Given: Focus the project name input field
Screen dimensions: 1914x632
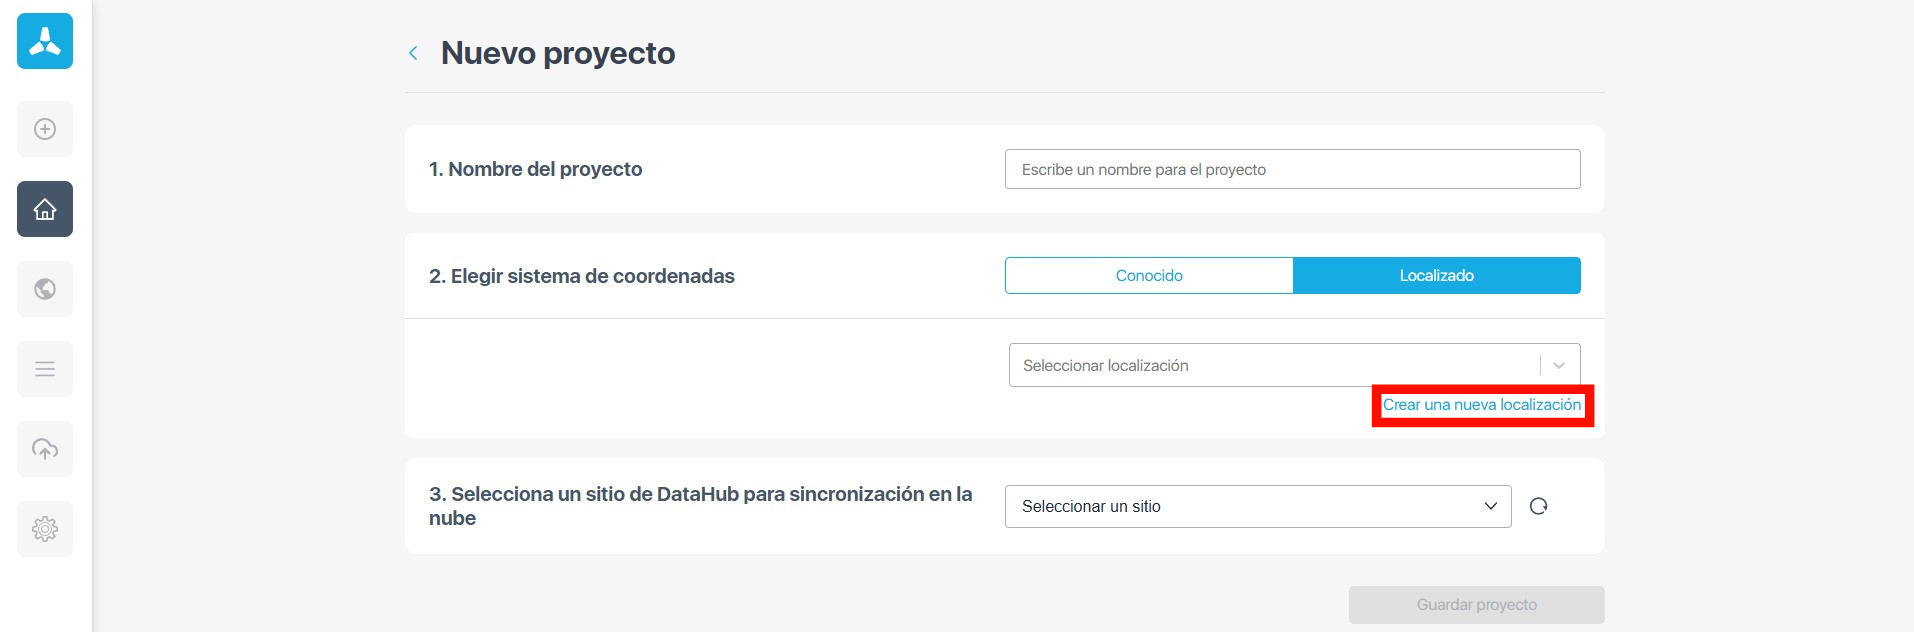Looking at the screenshot, I should coord(1292,170).
